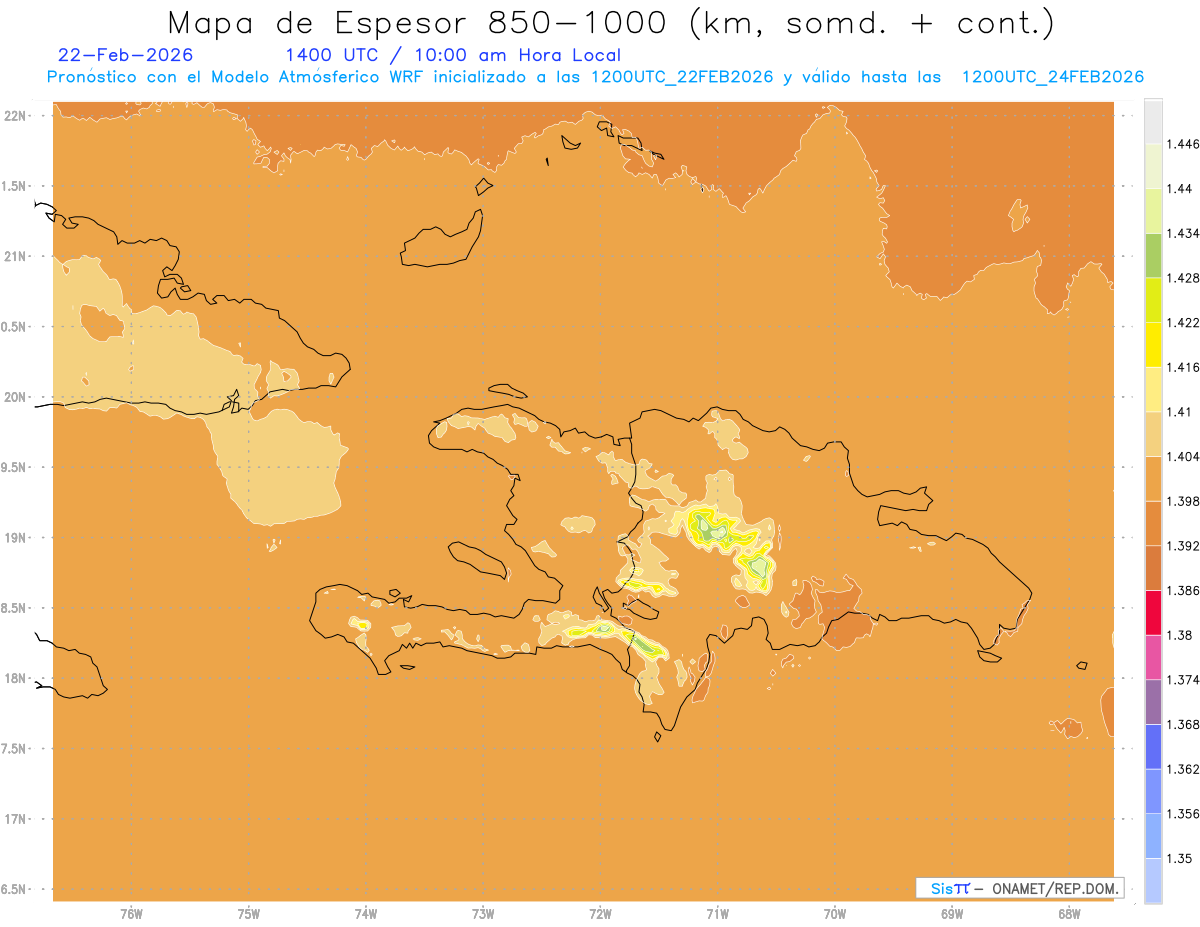The width and height of the screenshot is (1200, 927).
Task: Click the '71W' longitude label
Action: click(718, 914)
